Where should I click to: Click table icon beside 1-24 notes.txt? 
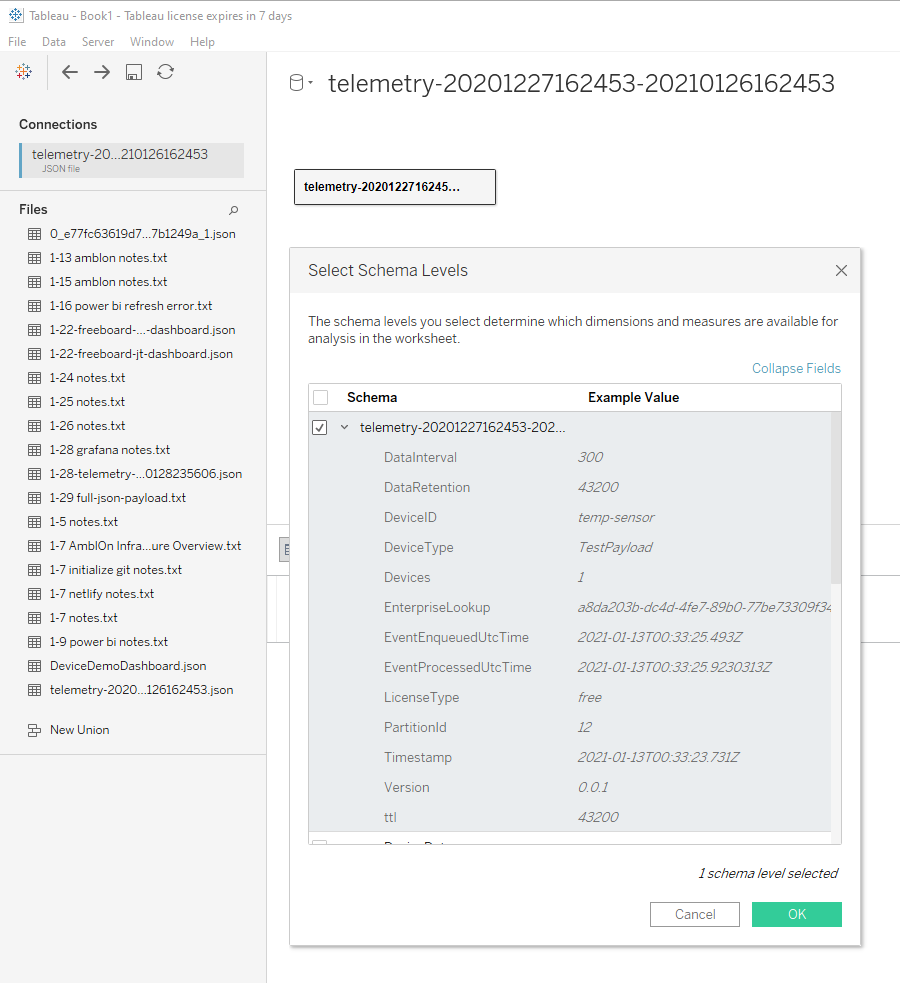34,378
